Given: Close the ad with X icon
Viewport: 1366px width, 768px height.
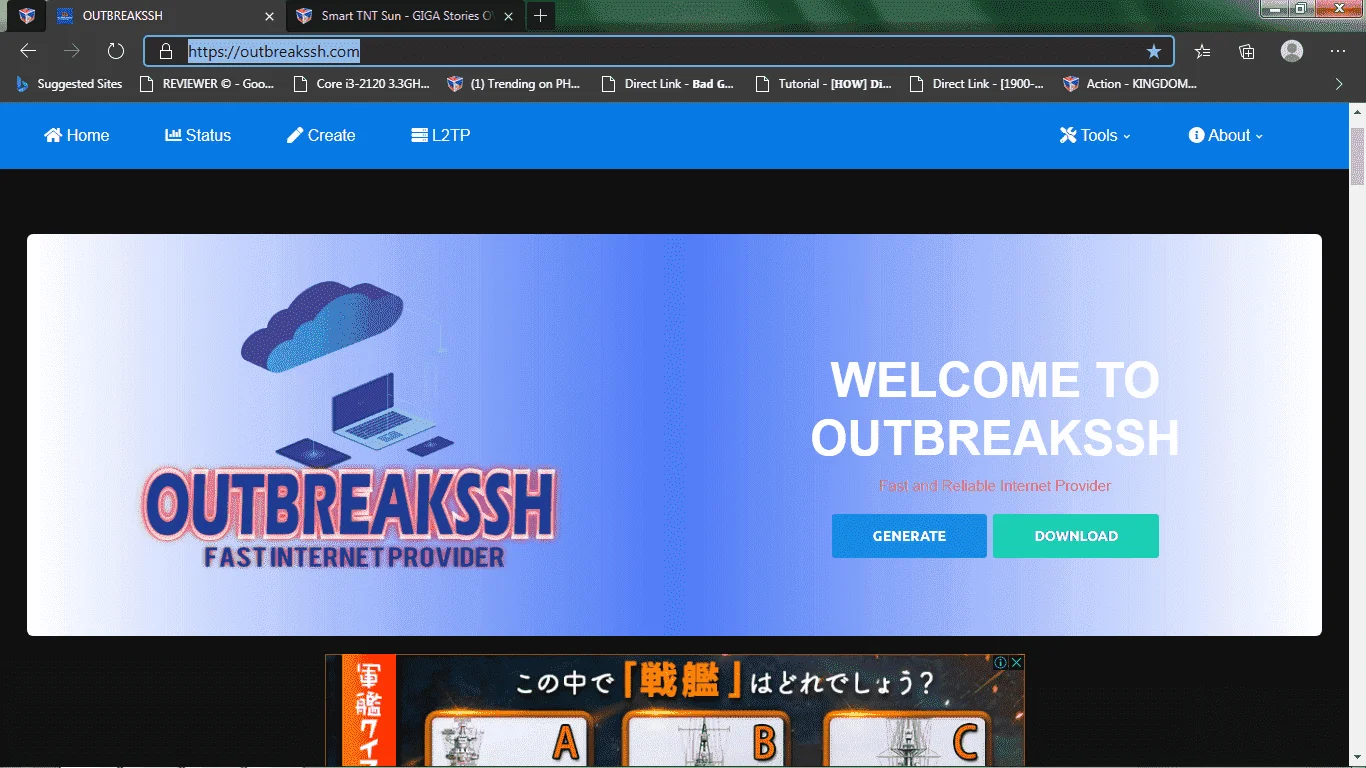Looking at the screenshot, I should 1017,662.
